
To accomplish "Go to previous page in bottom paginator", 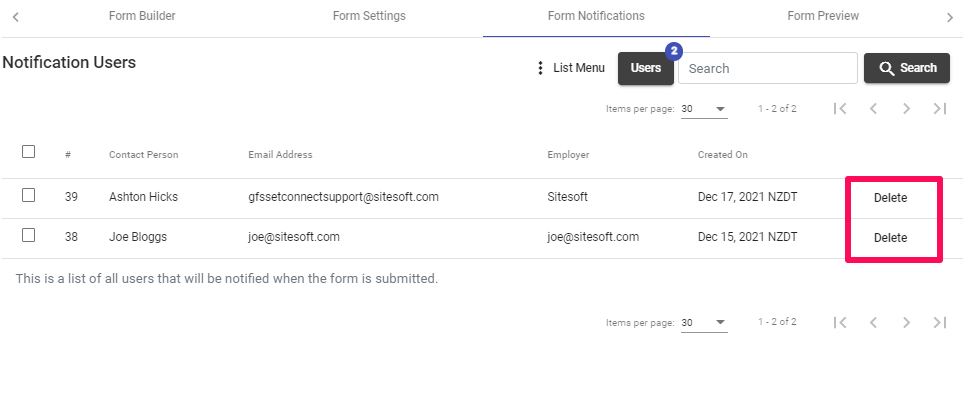I will 873,322.
